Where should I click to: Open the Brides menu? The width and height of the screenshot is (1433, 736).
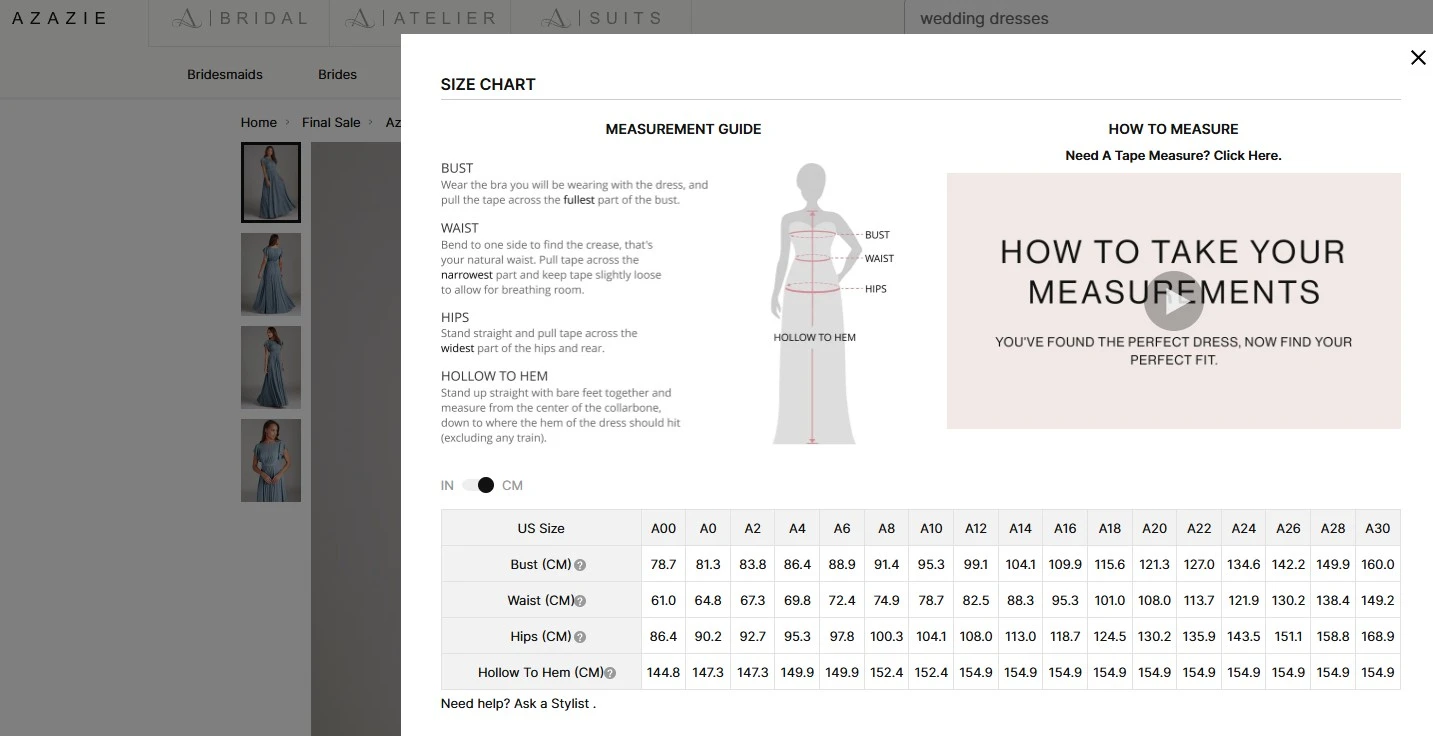click(x=338, y=74)
